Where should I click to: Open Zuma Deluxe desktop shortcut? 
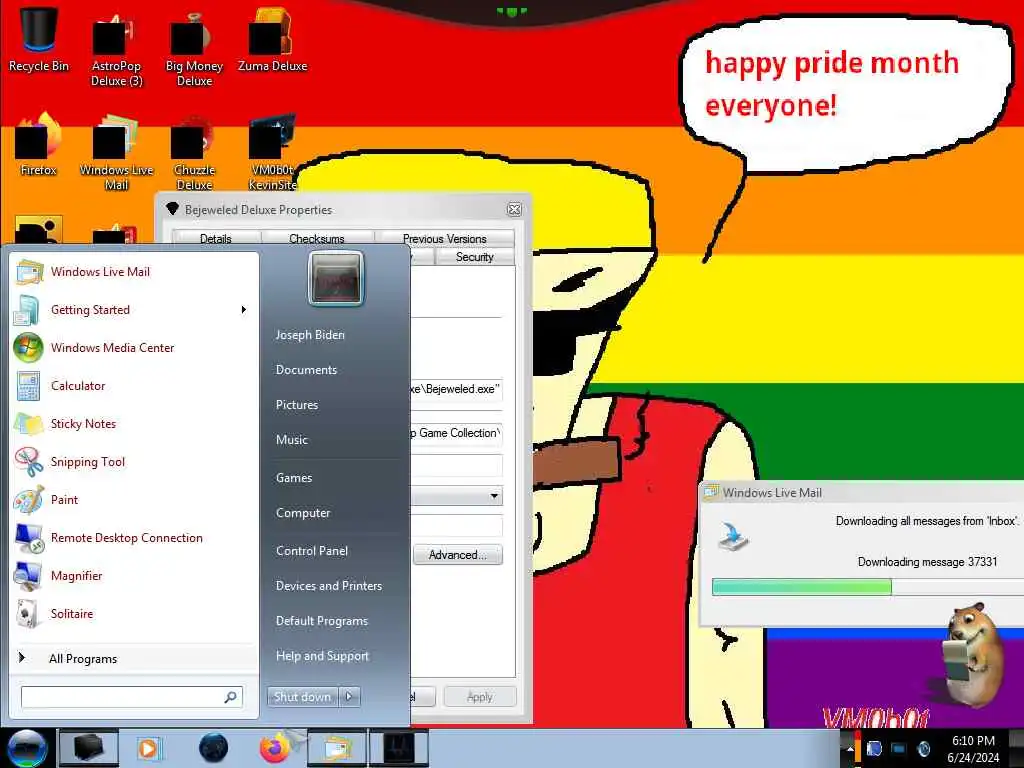272,40
